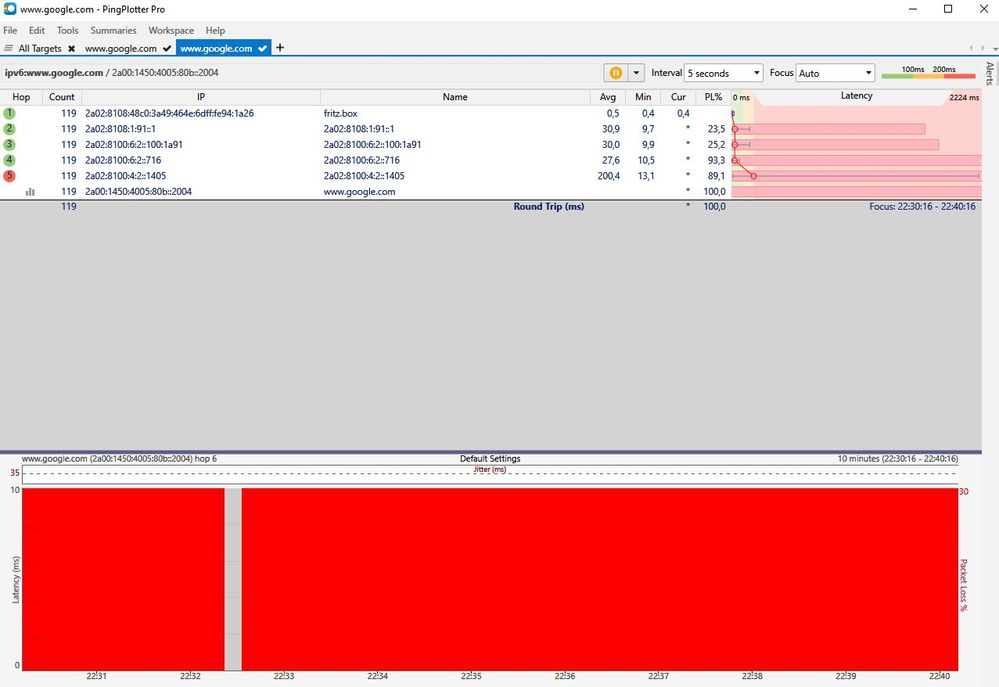
Task: Open the Tools menu
Action: point(68,30)
